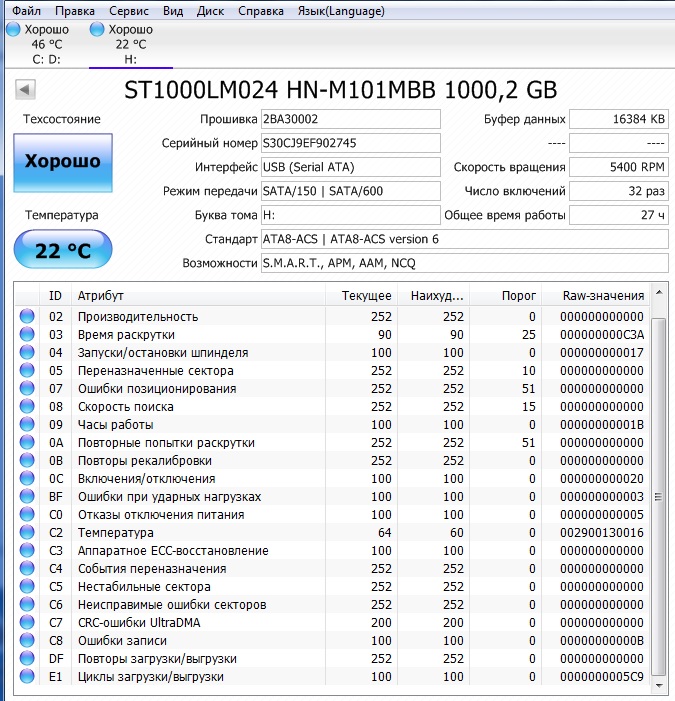This screenshot has height=701, width=675.
Task: Click the serial number field S30CJ9EF902745
Action: click(350, 143)
